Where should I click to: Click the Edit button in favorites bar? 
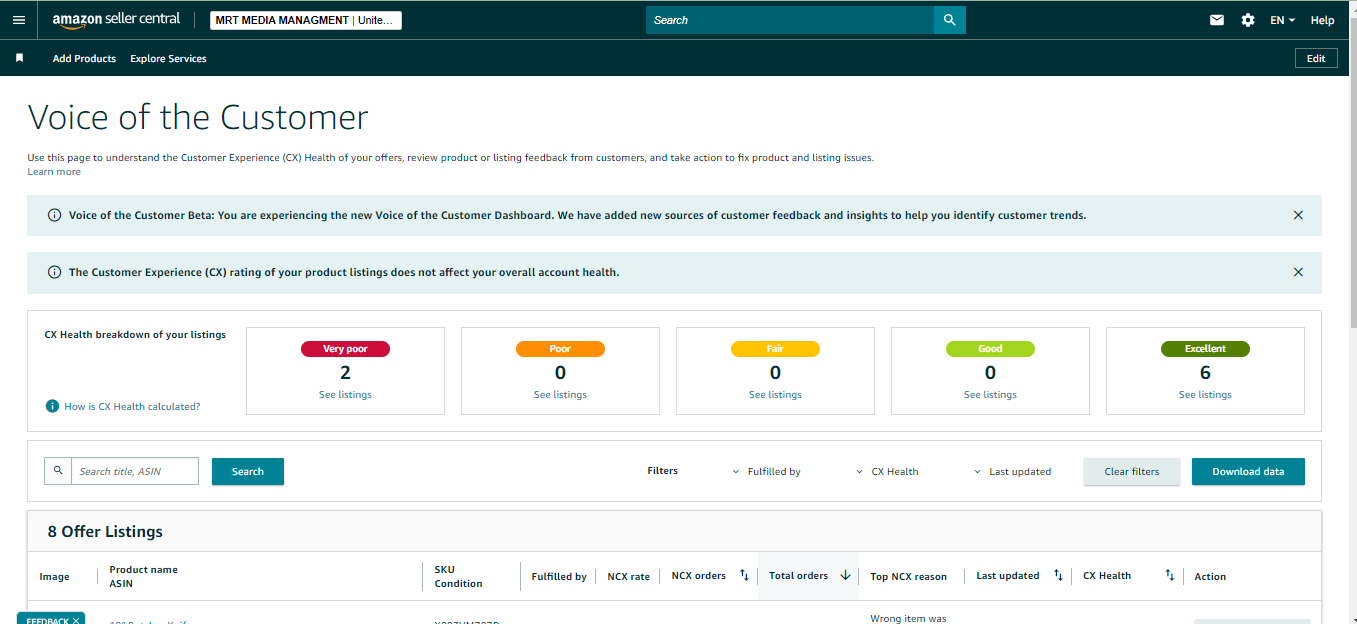tap(1316, 58)
